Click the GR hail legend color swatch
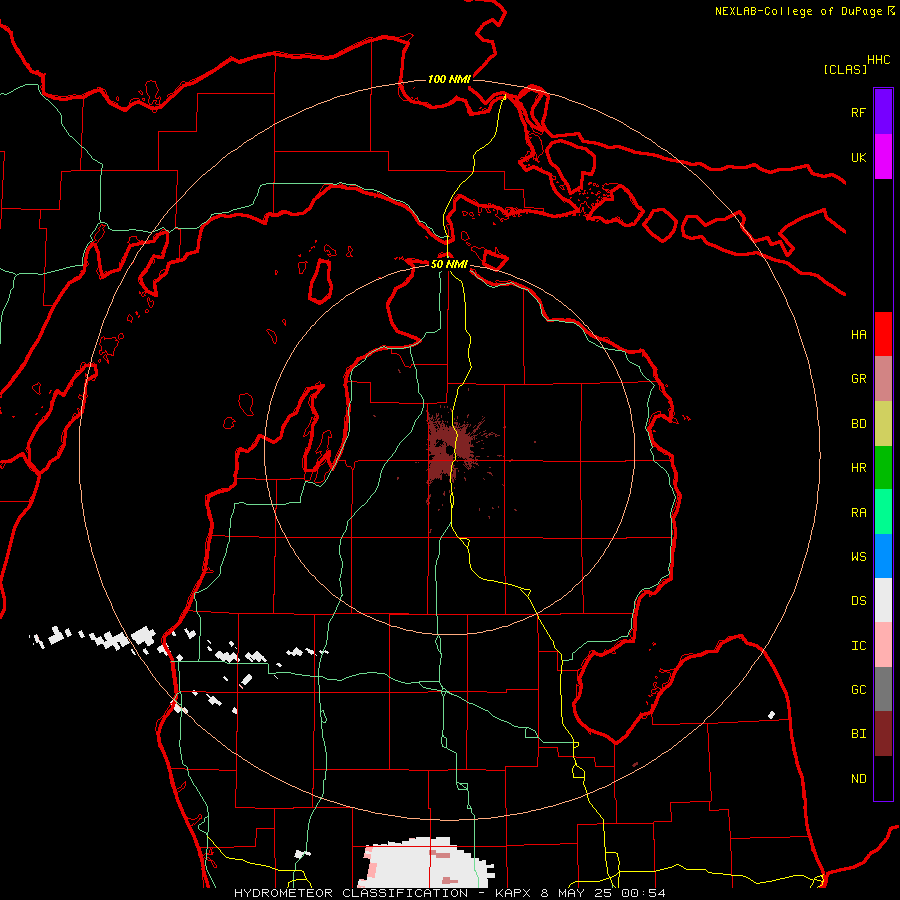This screenshot has width=900, height=900. (x=883, y=379)
